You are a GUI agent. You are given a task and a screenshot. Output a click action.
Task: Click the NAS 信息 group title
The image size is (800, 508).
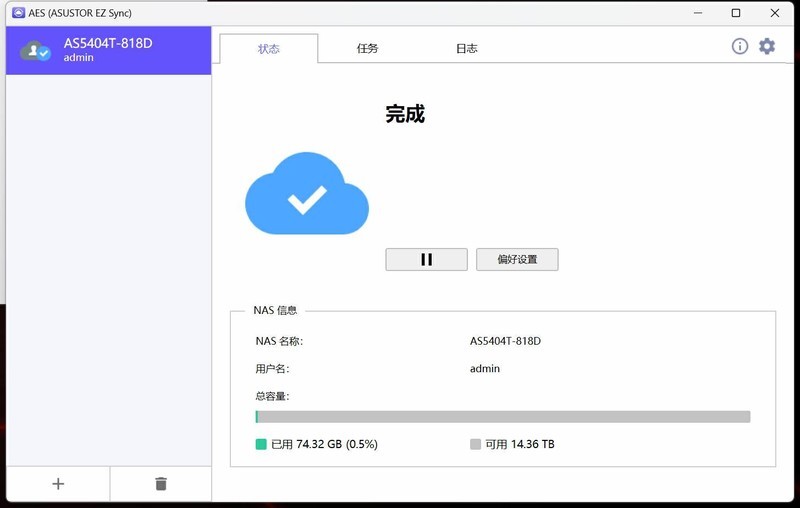(x=275, y=310)
